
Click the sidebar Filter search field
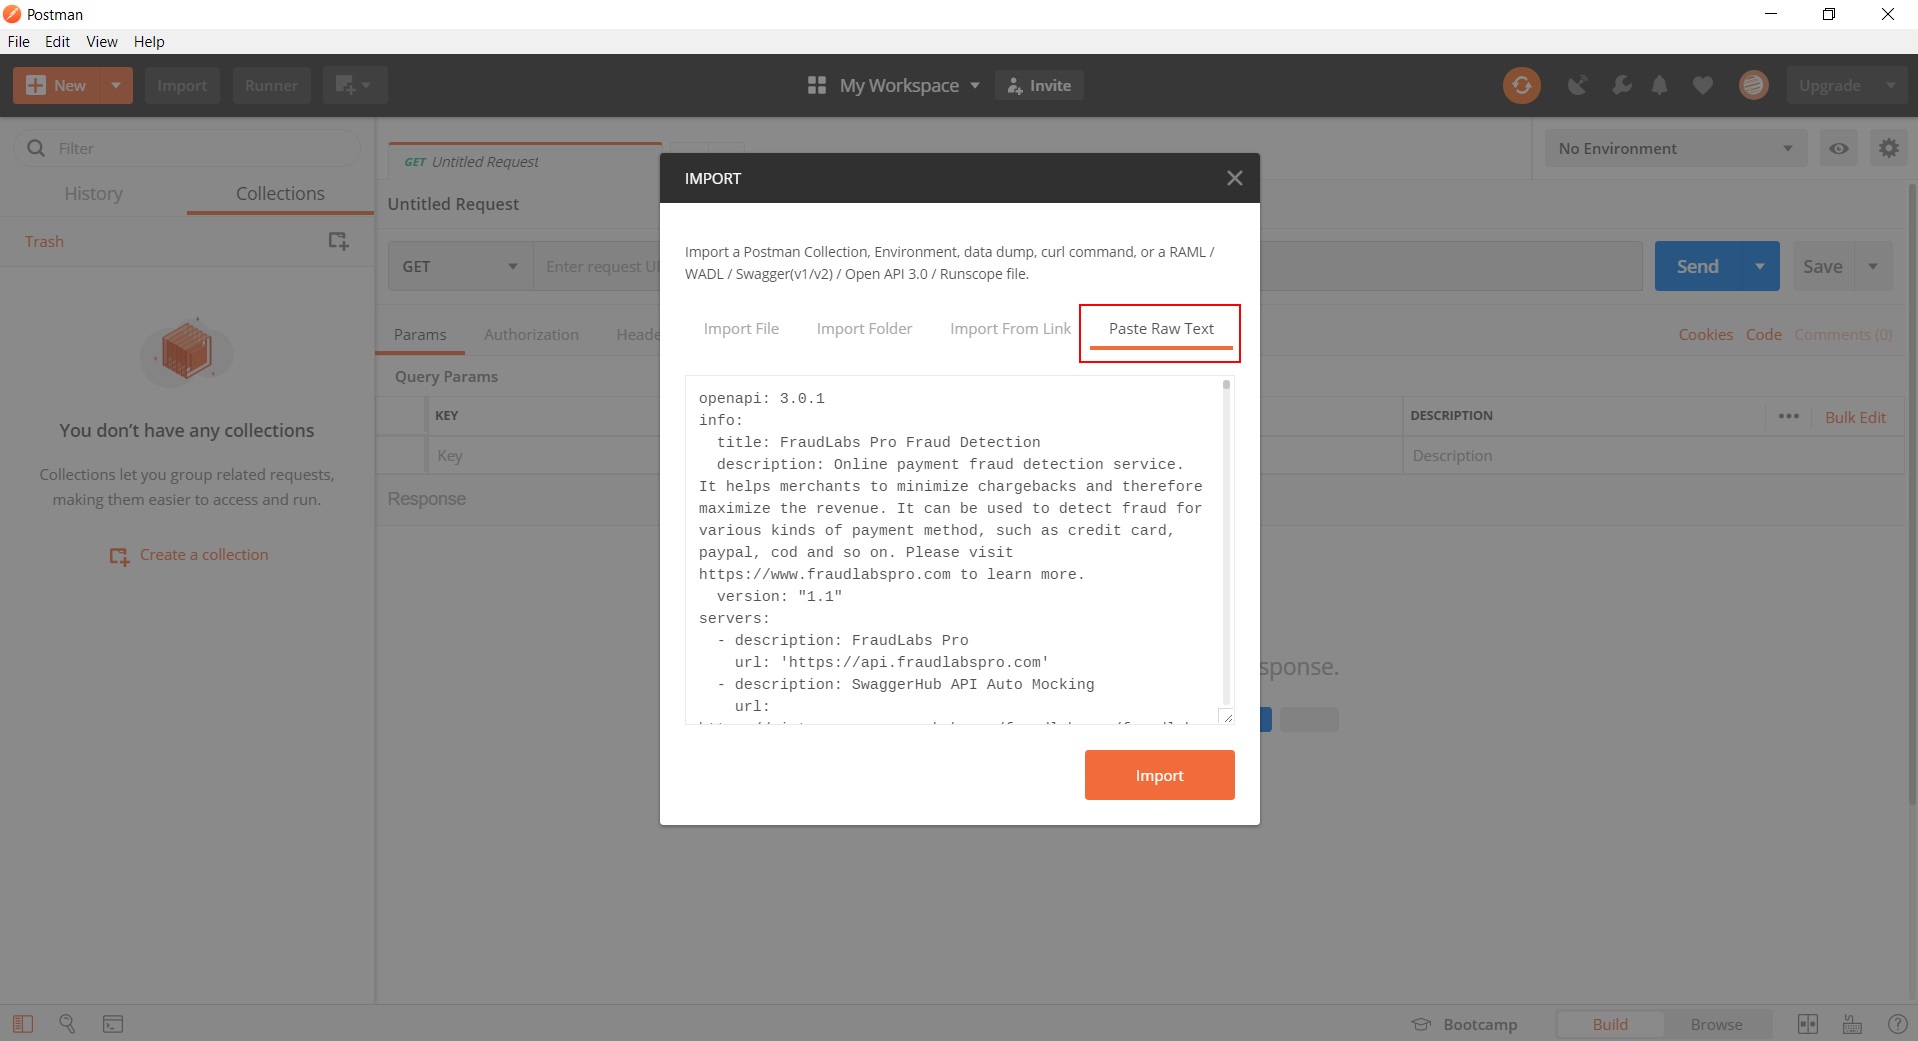(187, 148)
